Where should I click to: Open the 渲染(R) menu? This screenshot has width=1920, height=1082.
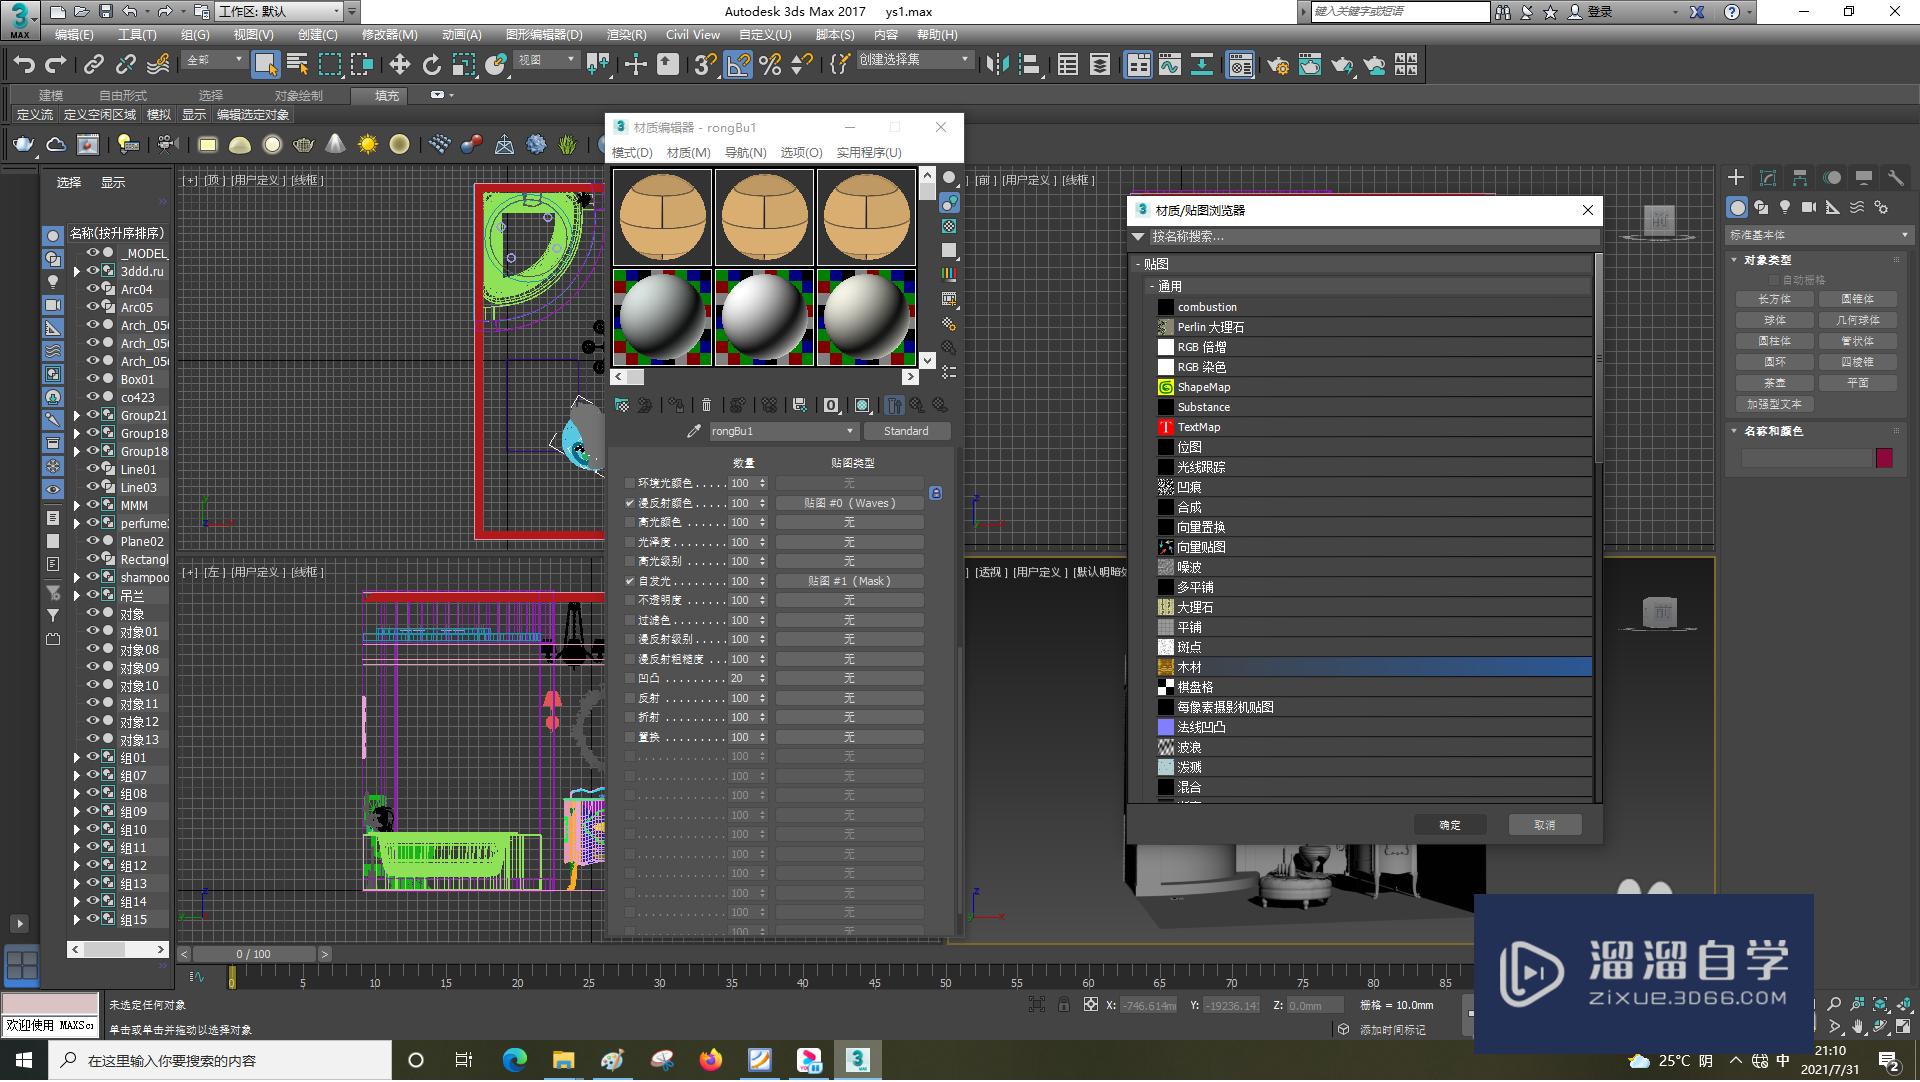tap(626, 34)
